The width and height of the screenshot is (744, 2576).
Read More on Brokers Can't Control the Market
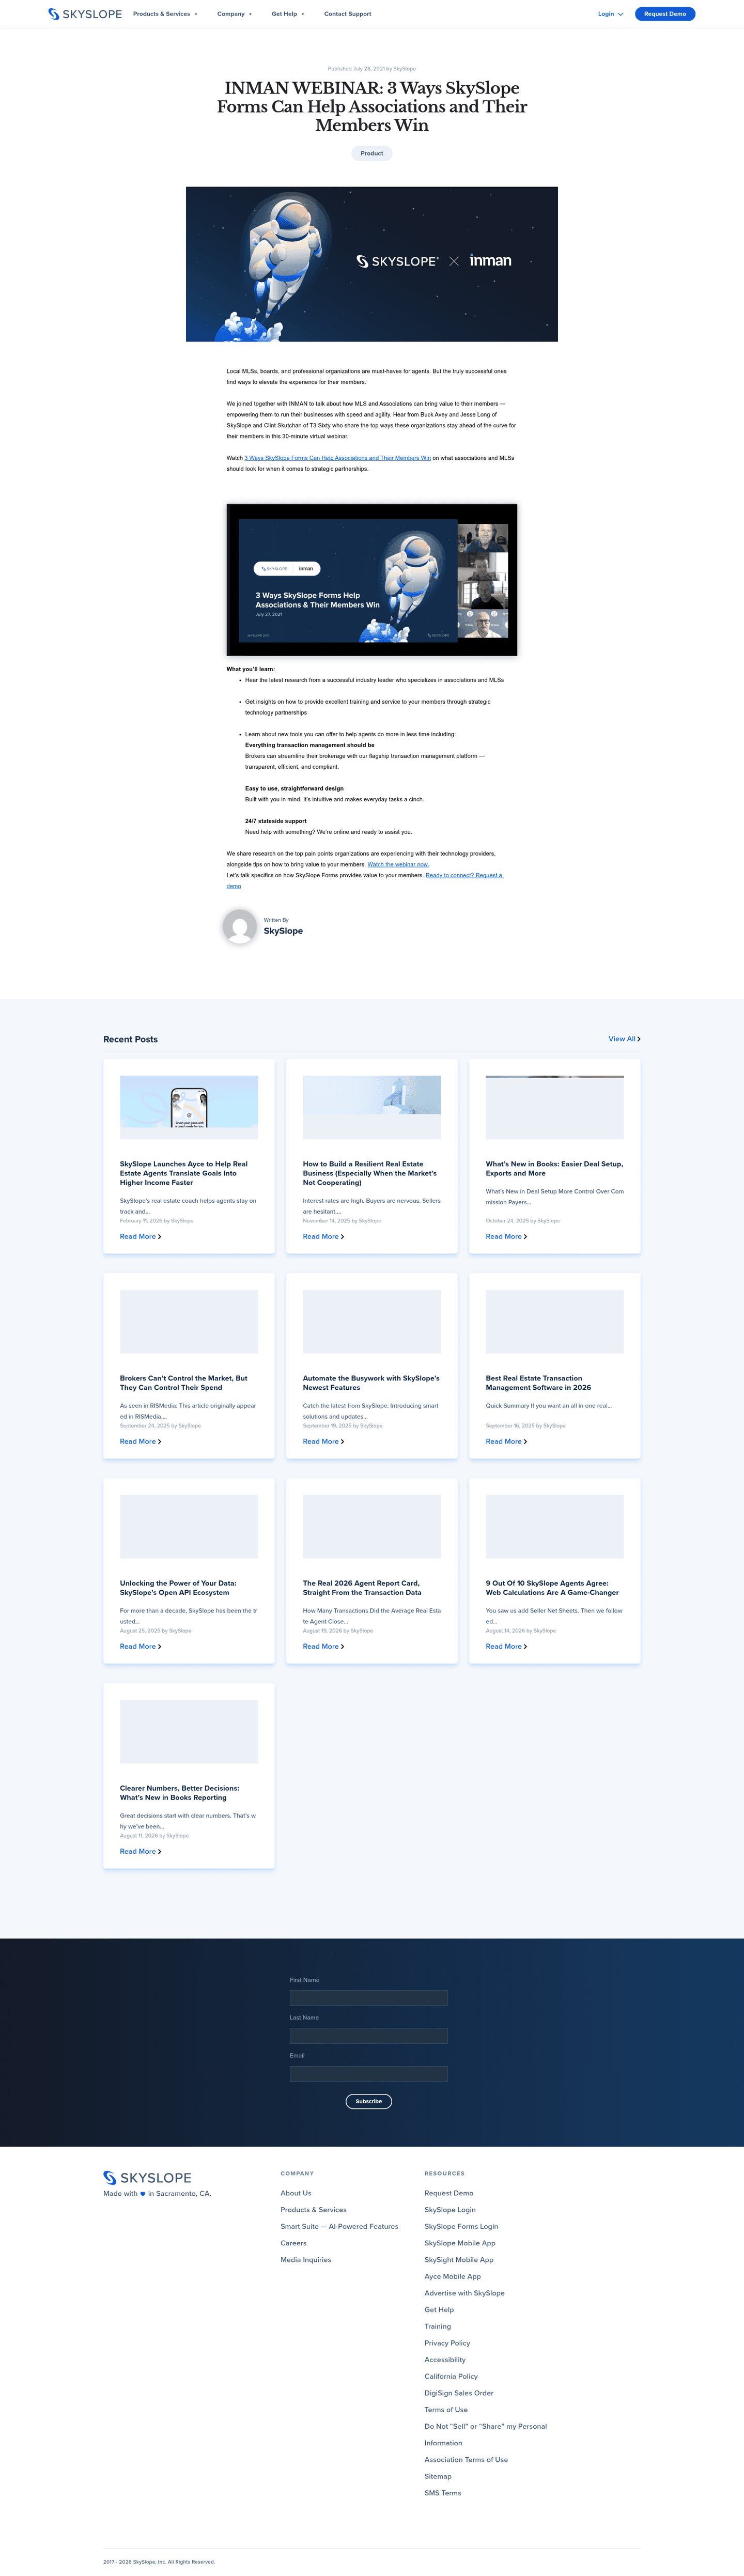140,1442
